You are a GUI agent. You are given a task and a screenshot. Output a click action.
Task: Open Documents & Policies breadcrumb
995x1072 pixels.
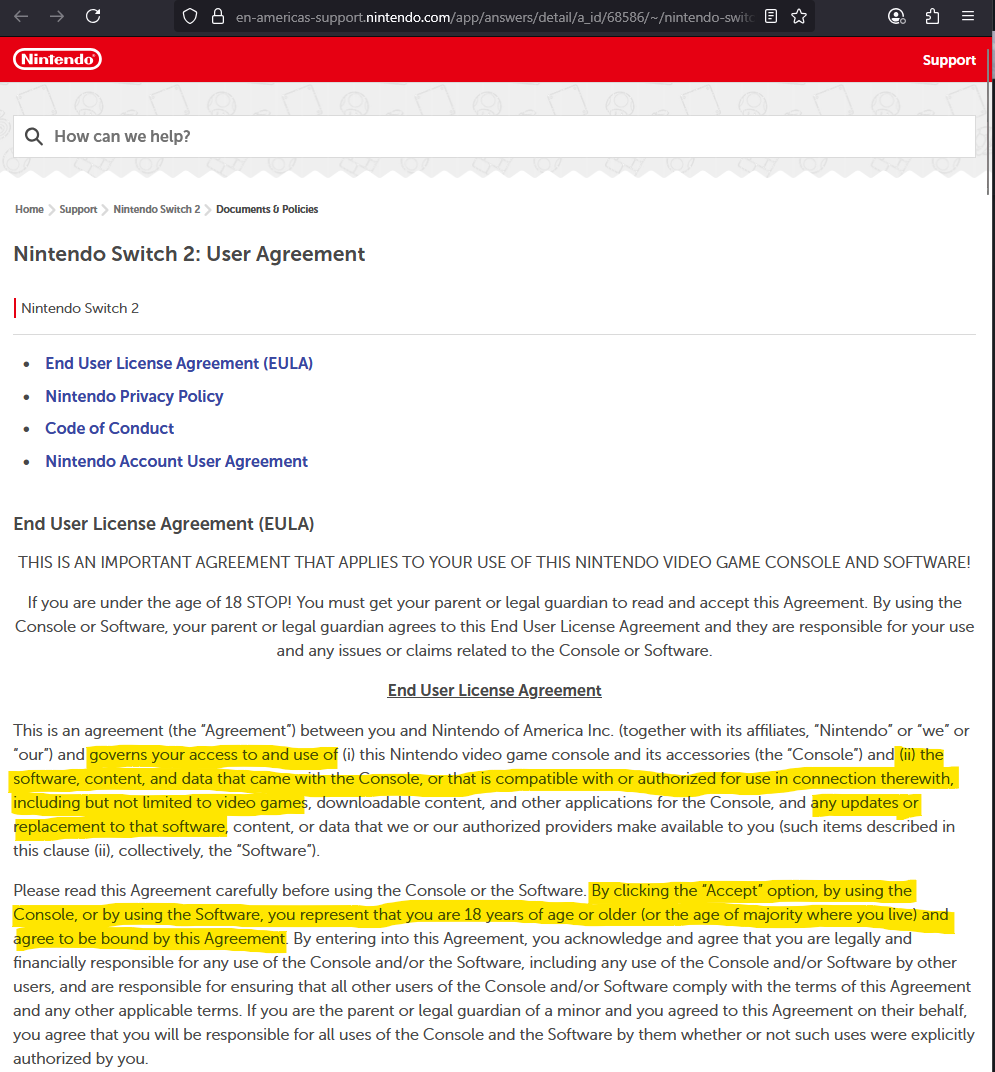(x=267, y=209)
